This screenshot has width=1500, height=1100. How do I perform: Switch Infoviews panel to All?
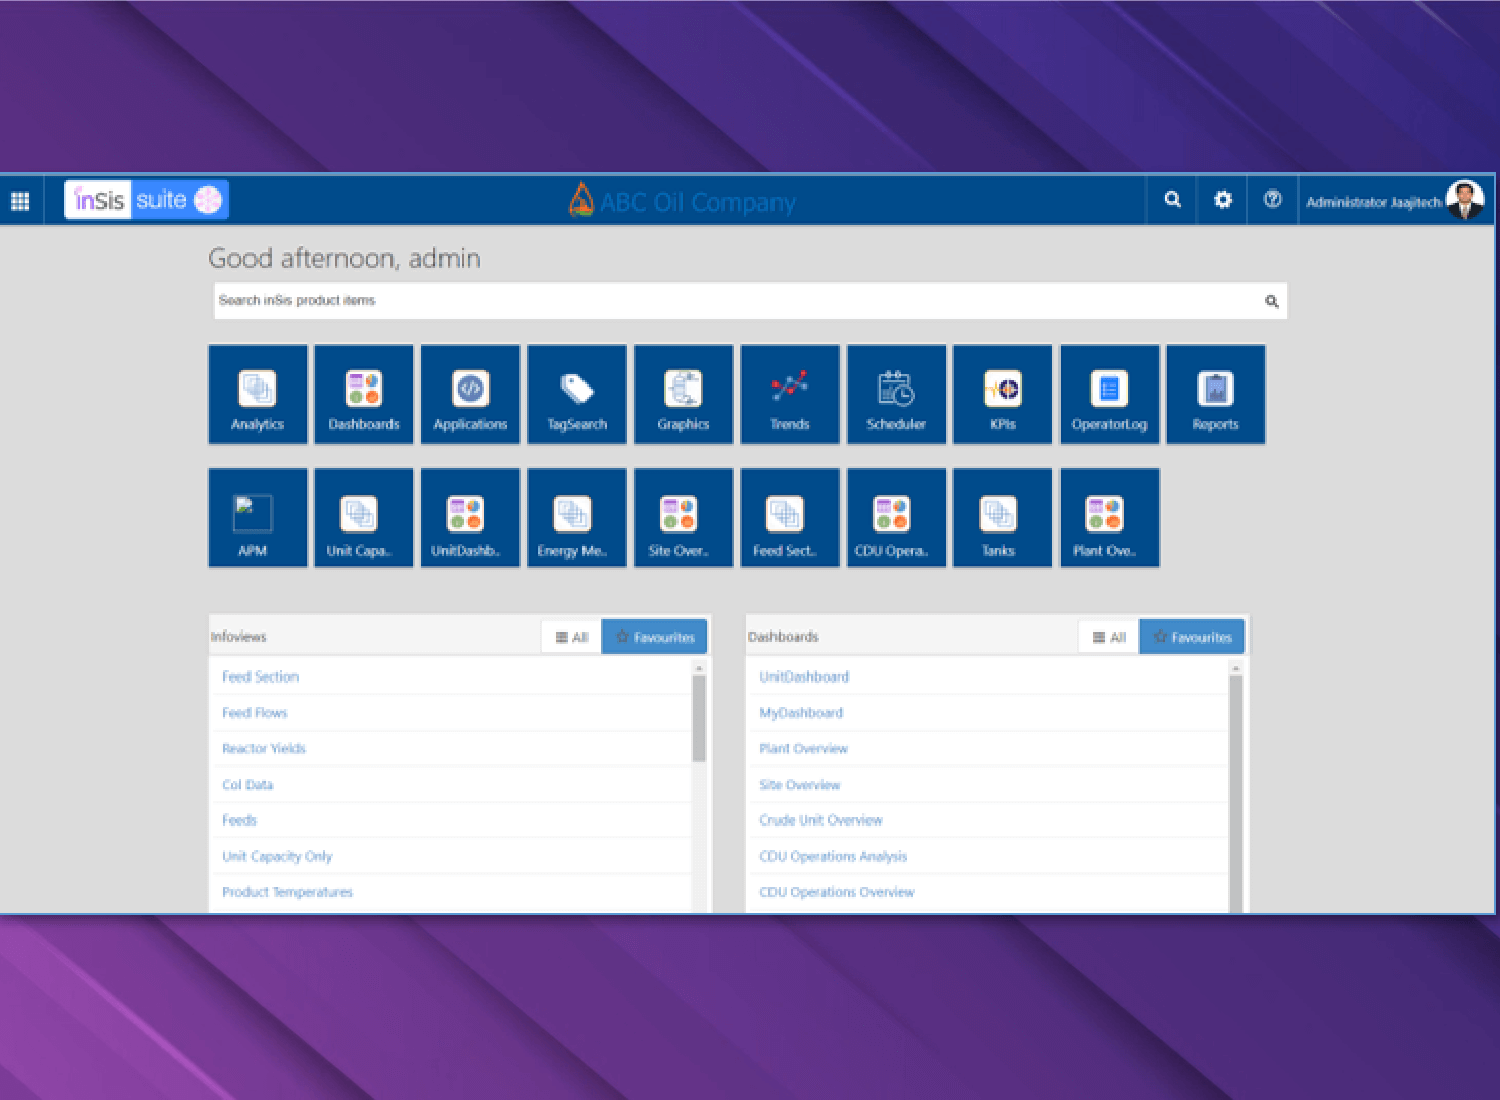click(x=572, y=637)
